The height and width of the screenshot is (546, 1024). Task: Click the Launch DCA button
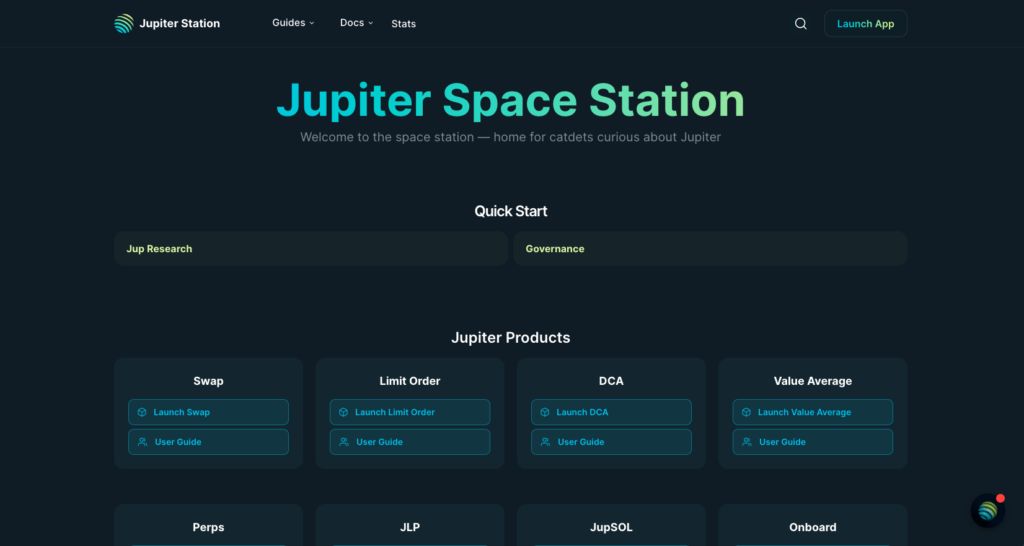(611, 412)
